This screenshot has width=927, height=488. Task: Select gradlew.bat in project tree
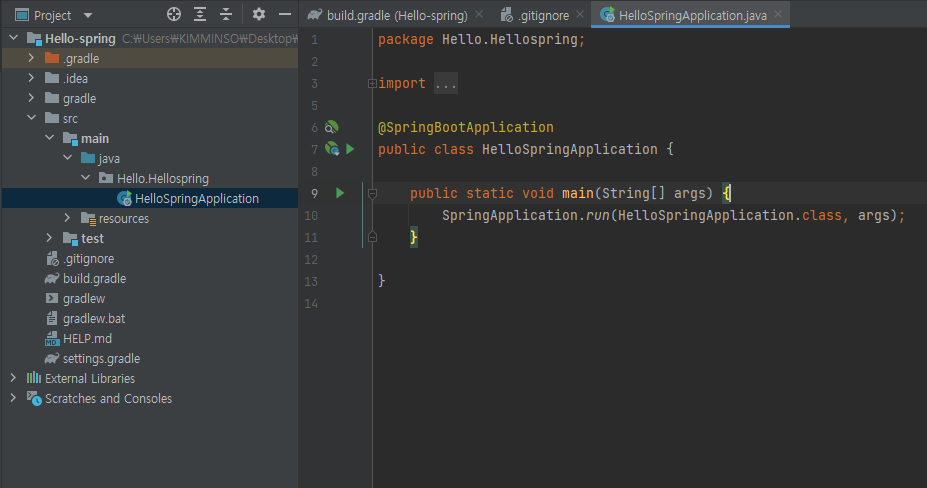(x=94, y=319)
